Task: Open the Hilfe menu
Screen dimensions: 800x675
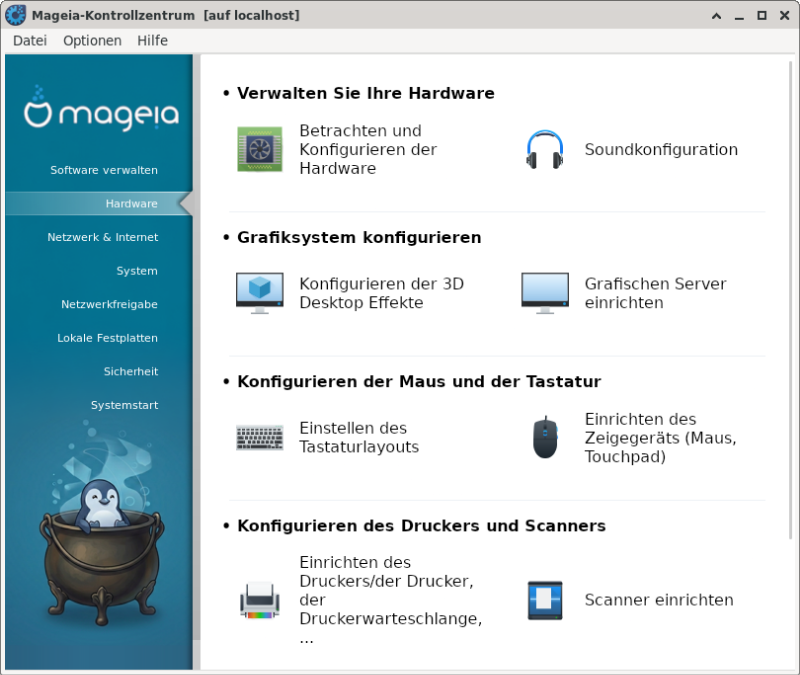Action: pyautogui.click(x=153, y=40)
